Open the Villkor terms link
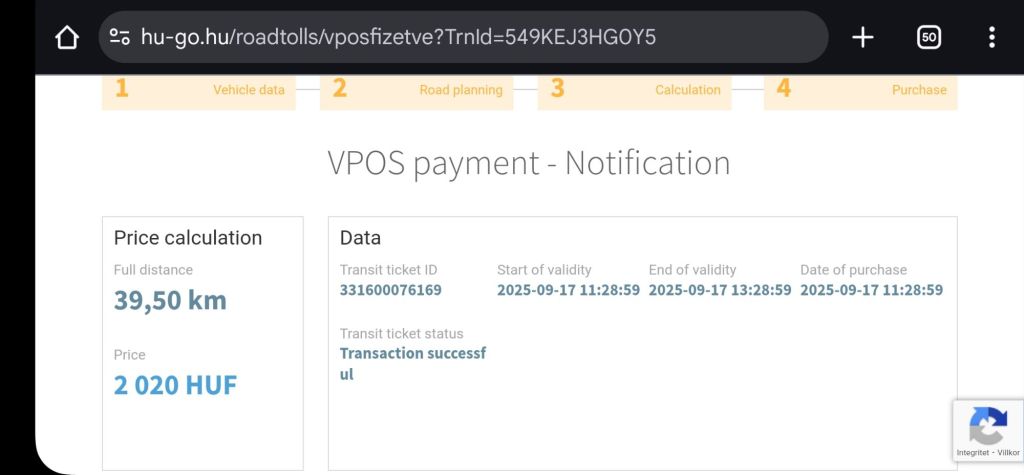The image size is (1024, 475). tap(1007, 453)
